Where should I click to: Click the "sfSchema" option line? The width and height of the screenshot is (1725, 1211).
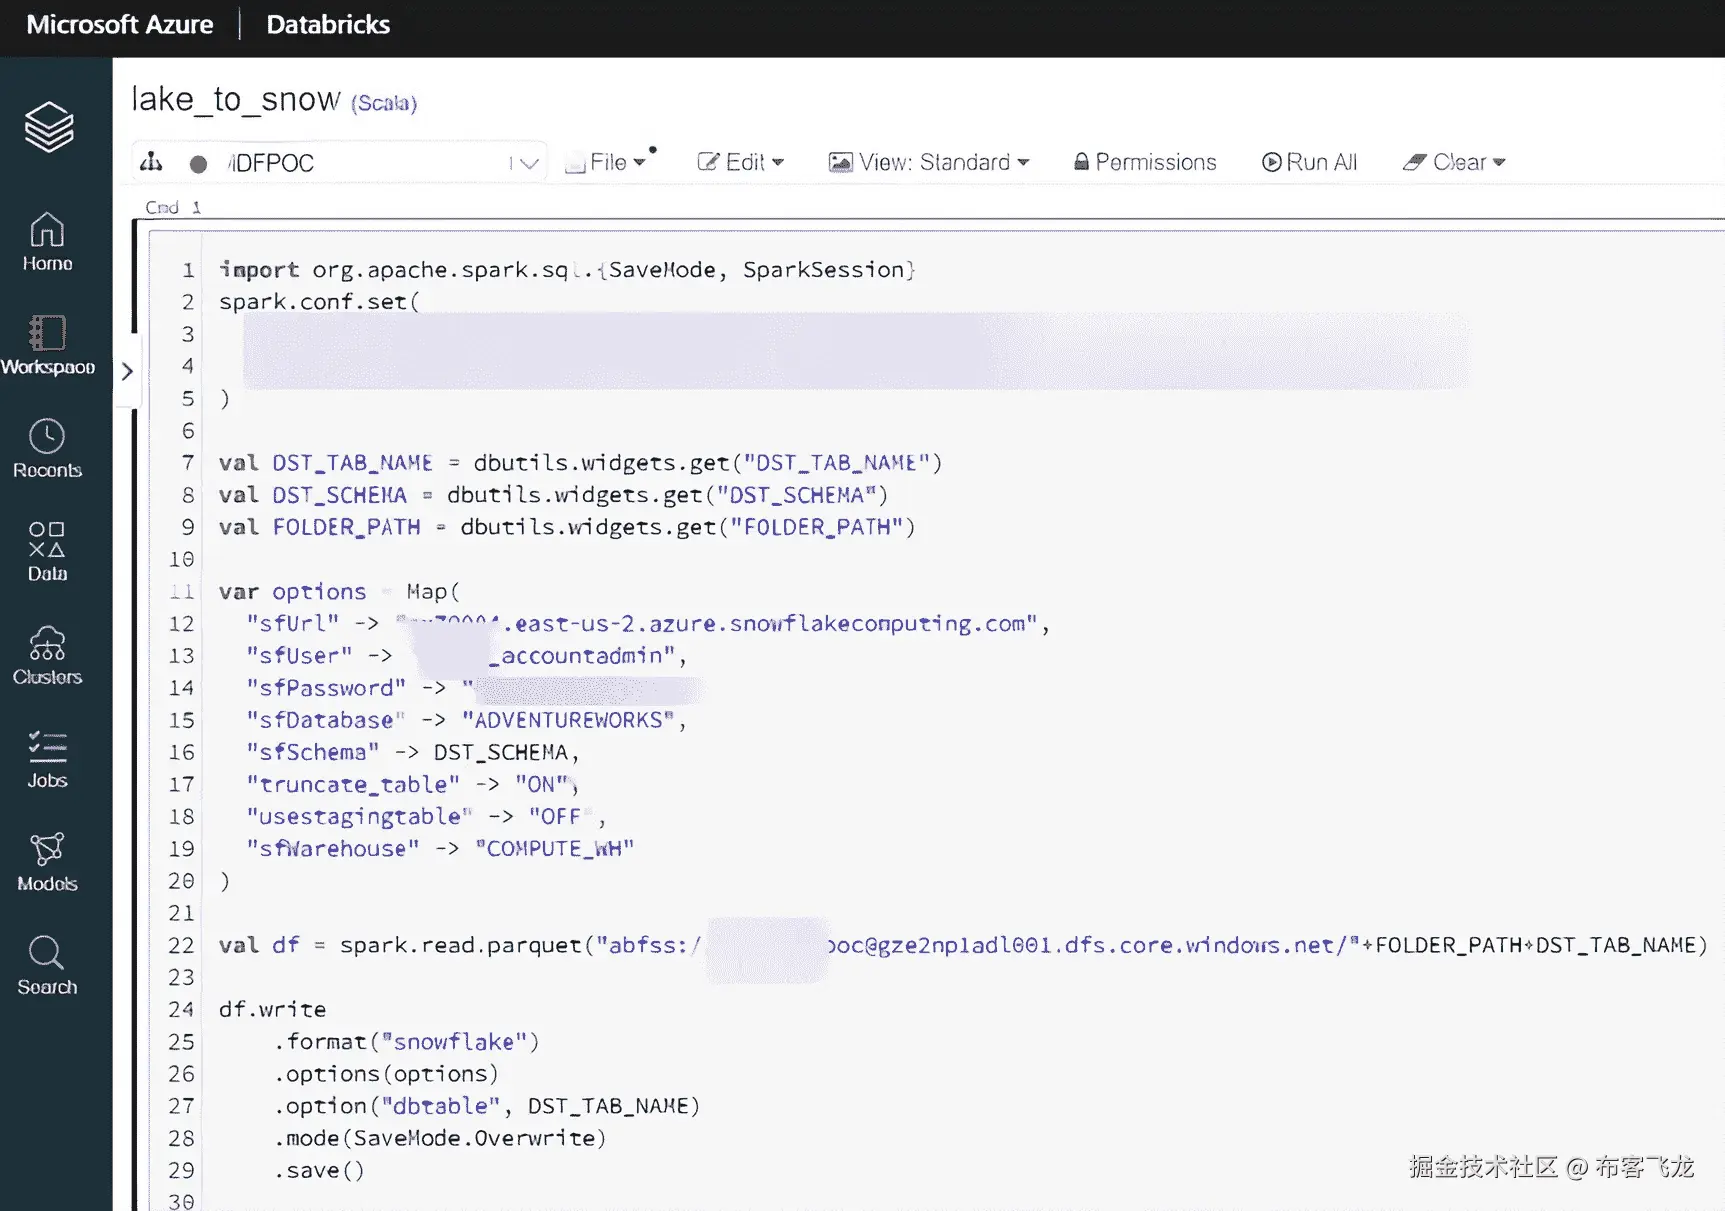click(x=413, y=752)
